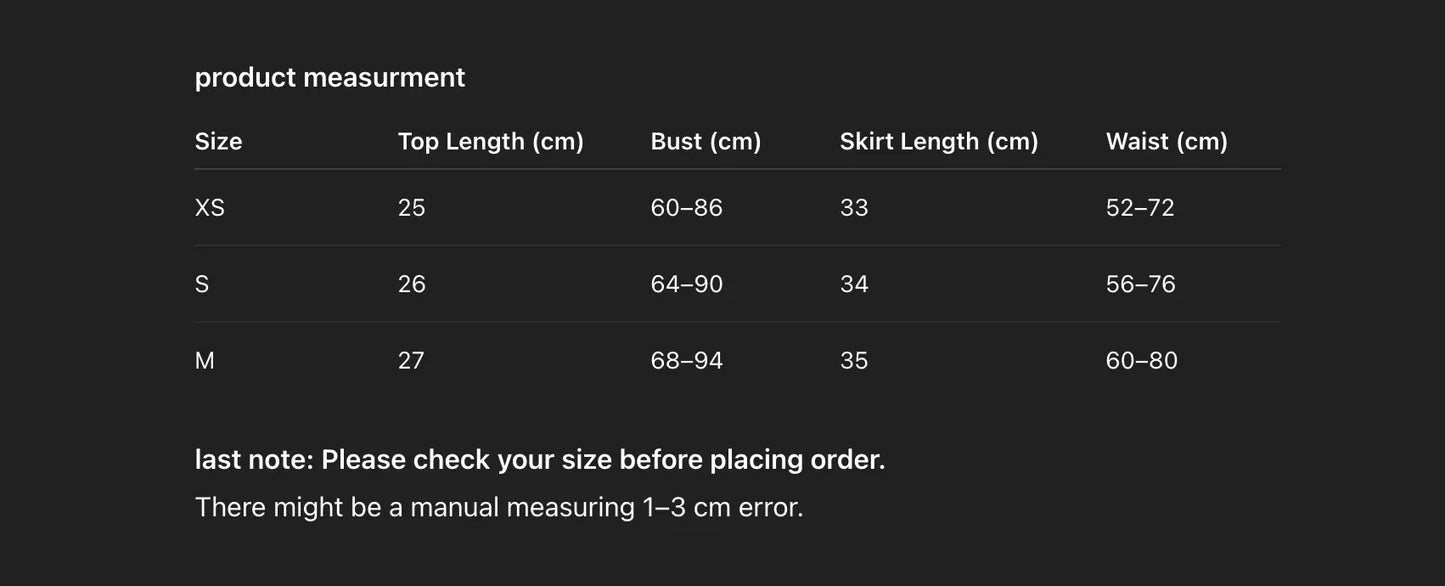Image resolution: width=1445 pixels, height=586 pixels.
Task: Click the S top length value 26
Action: click(412, 284)
